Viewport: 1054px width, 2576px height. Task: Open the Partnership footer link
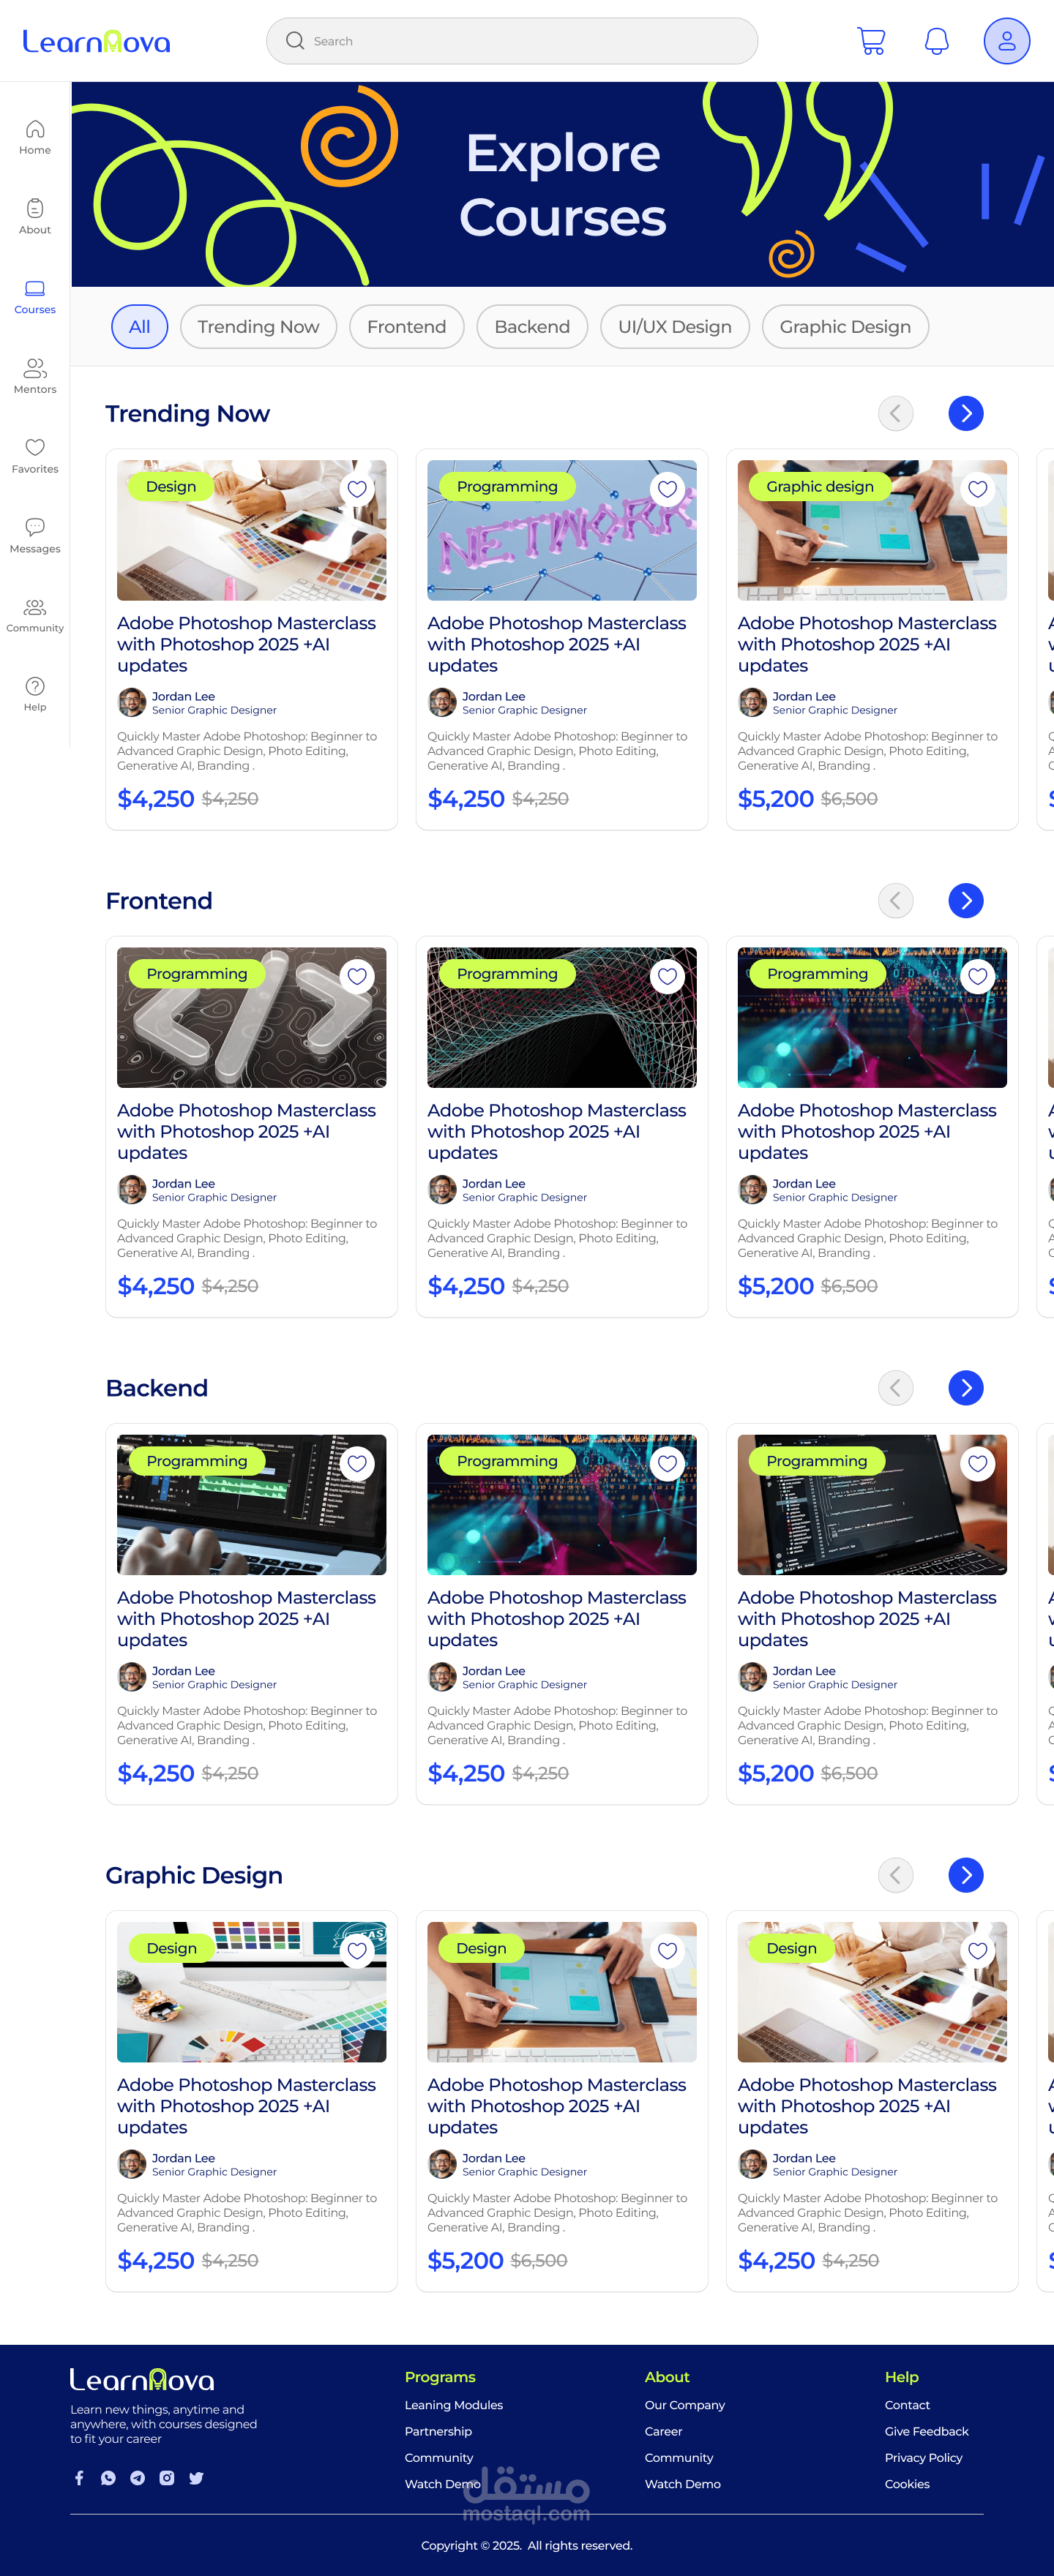(x=438, y=2431)
